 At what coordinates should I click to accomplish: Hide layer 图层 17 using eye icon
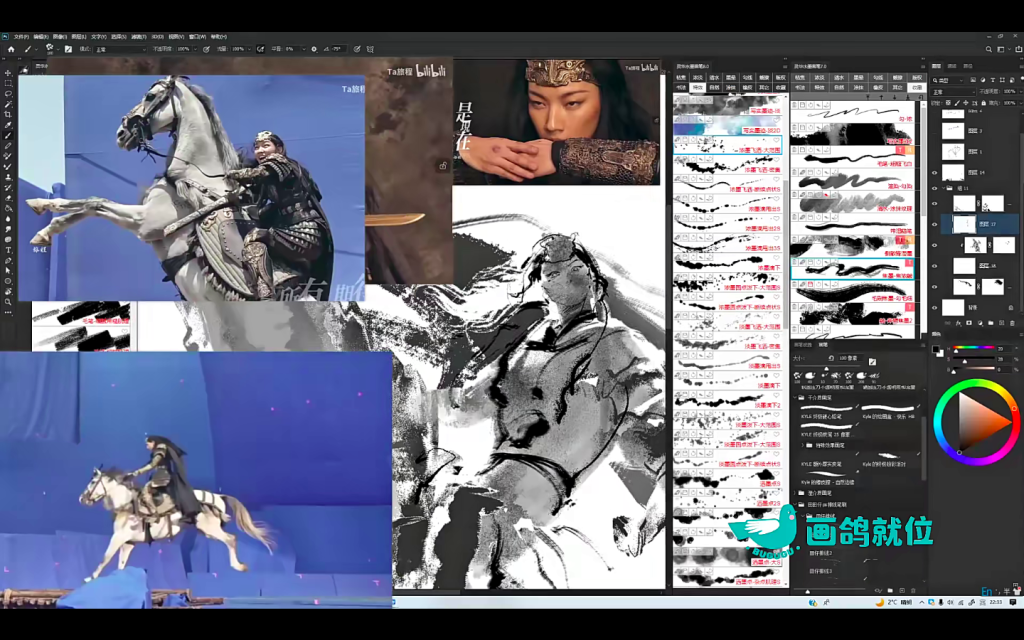click(x=935, y=224)
